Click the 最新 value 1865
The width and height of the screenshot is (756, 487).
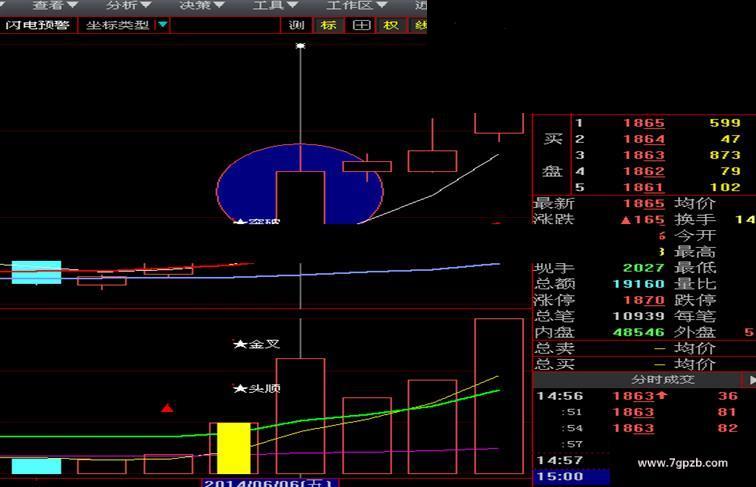point(644,203)
